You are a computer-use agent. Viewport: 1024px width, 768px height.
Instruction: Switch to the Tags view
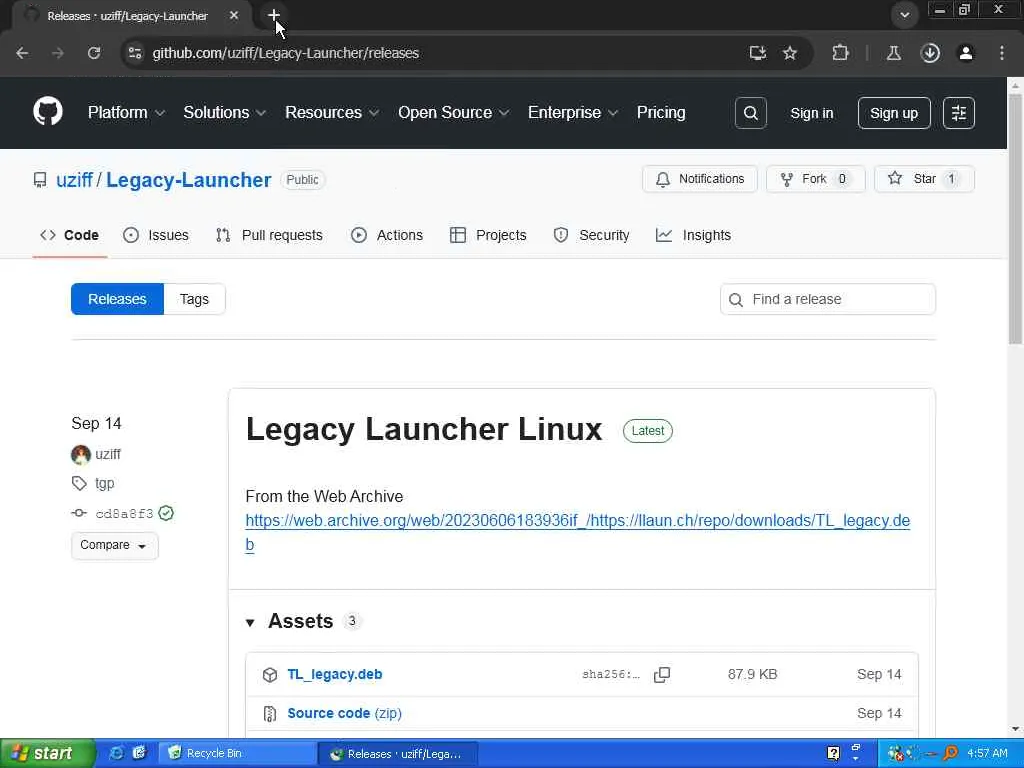tap(194, 299)
